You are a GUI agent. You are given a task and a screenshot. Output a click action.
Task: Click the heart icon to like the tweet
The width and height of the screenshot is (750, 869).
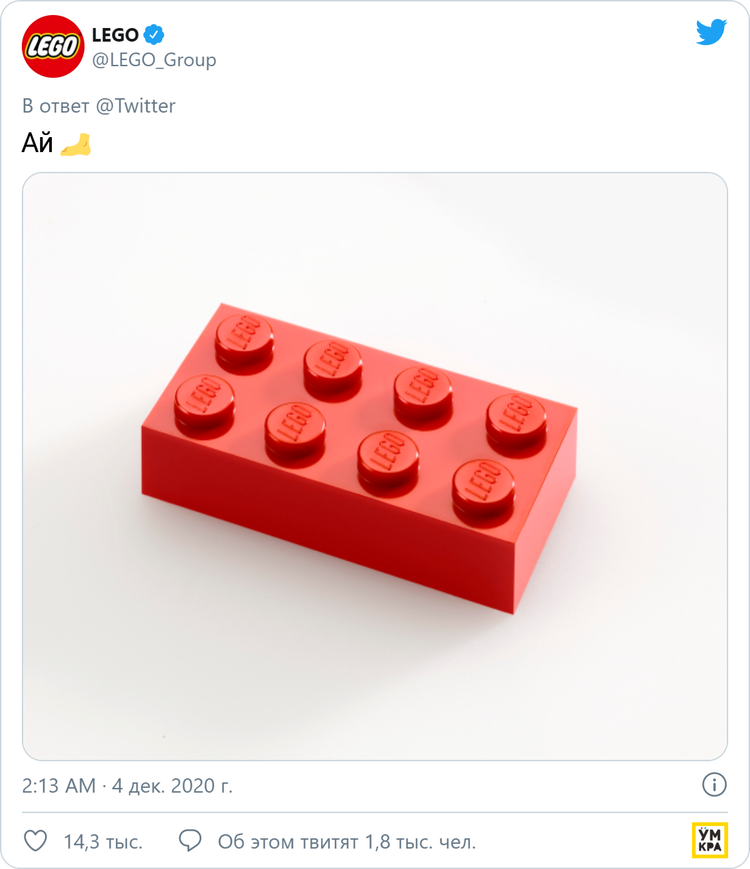(x=36, y=841)
